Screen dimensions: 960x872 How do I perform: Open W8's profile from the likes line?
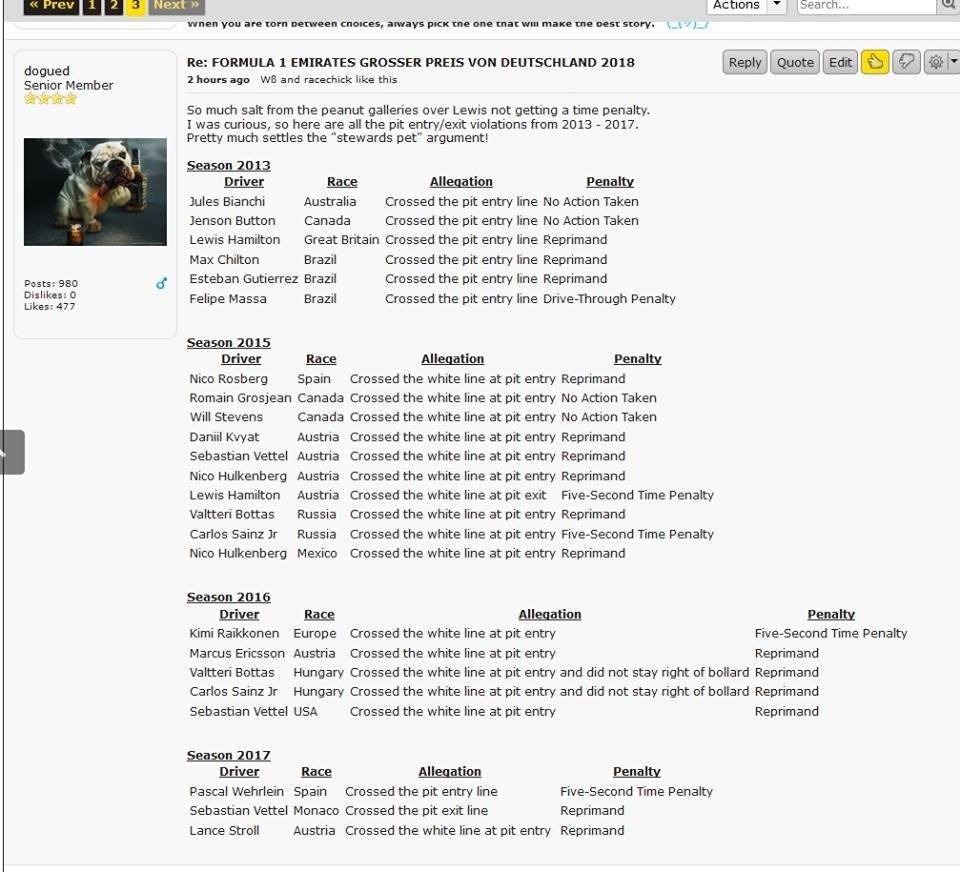click(269, 80)
